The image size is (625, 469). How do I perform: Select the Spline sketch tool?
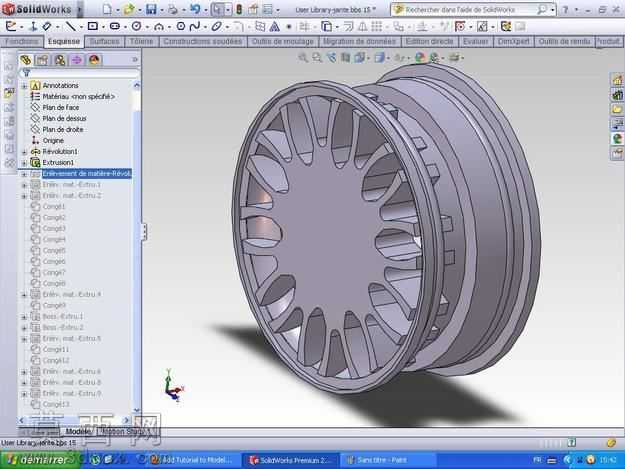[195, 27]
